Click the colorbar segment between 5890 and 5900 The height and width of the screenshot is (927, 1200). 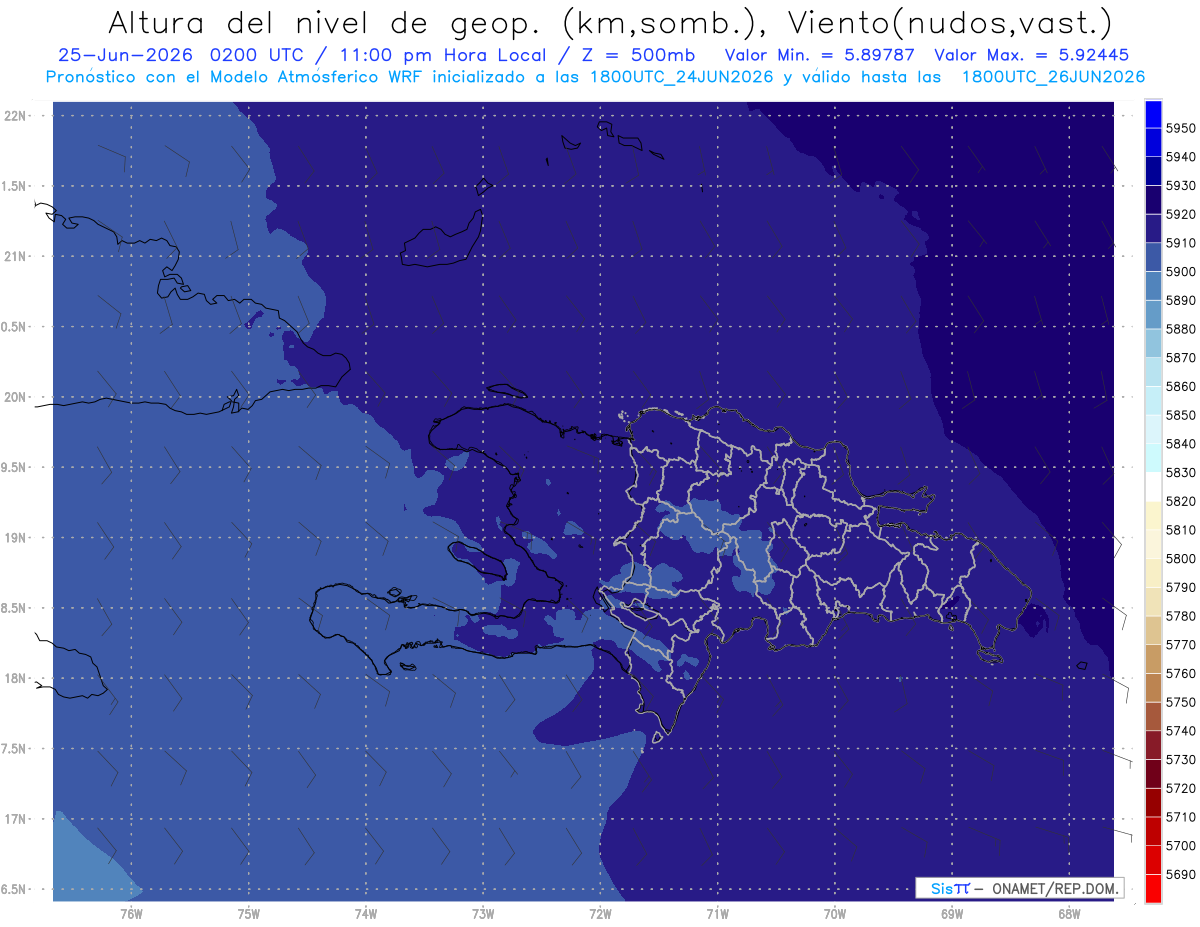tap(1153, 287)
